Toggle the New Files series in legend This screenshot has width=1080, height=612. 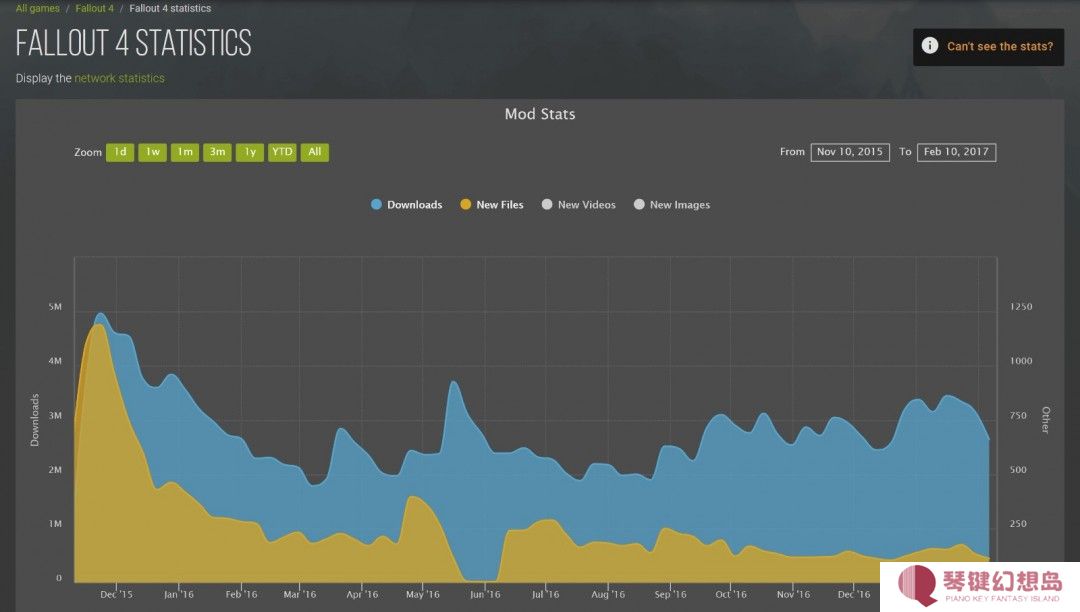(x=492, y=204)
